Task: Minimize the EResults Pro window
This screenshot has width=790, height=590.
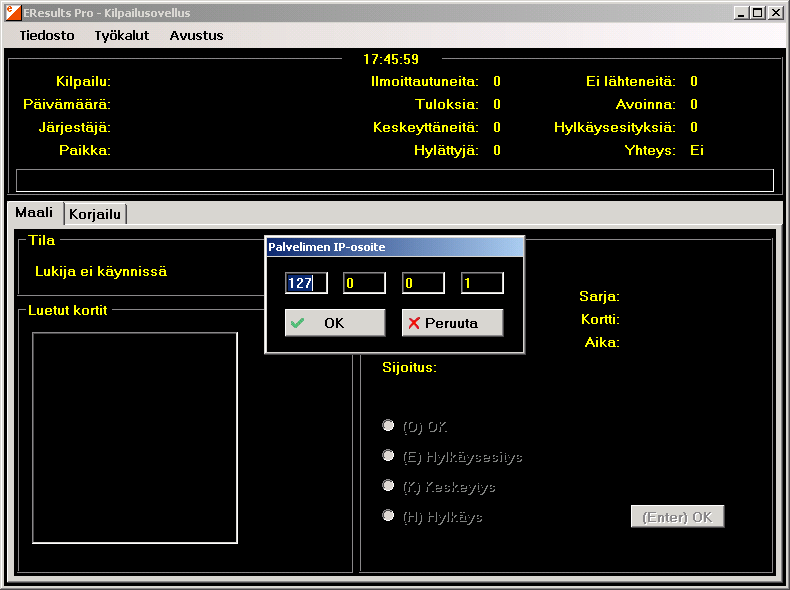Action: click(741, 13)
